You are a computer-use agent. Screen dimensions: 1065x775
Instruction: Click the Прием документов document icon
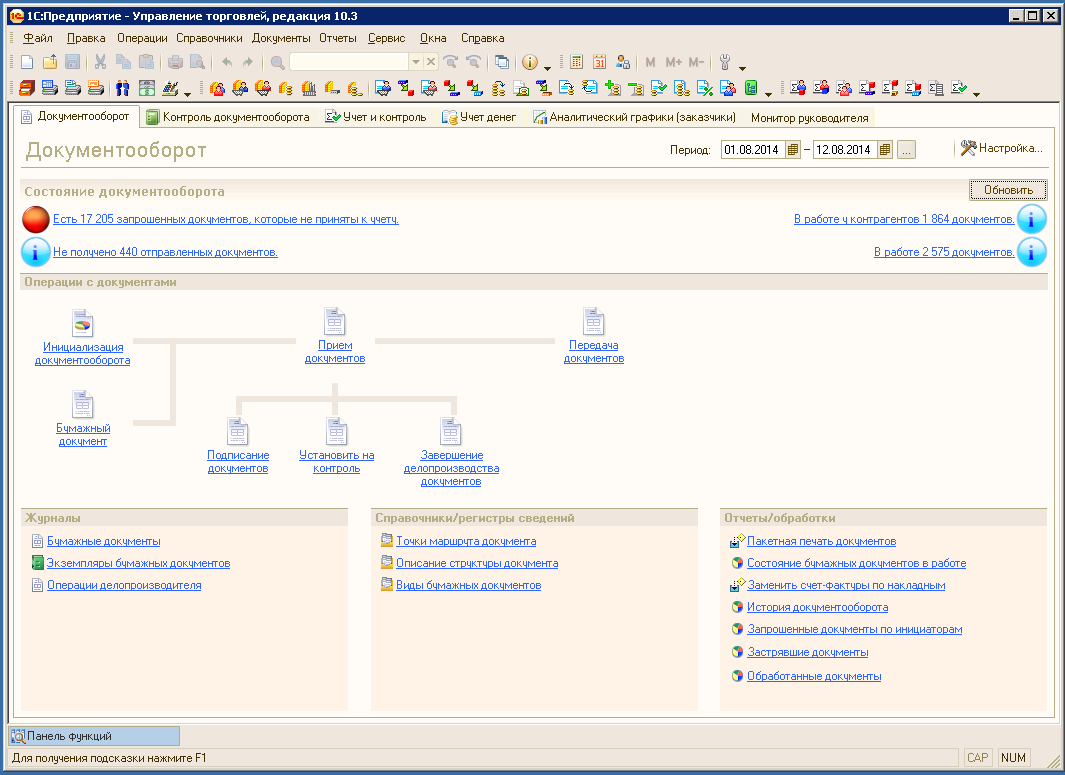[x=334, y=321]
